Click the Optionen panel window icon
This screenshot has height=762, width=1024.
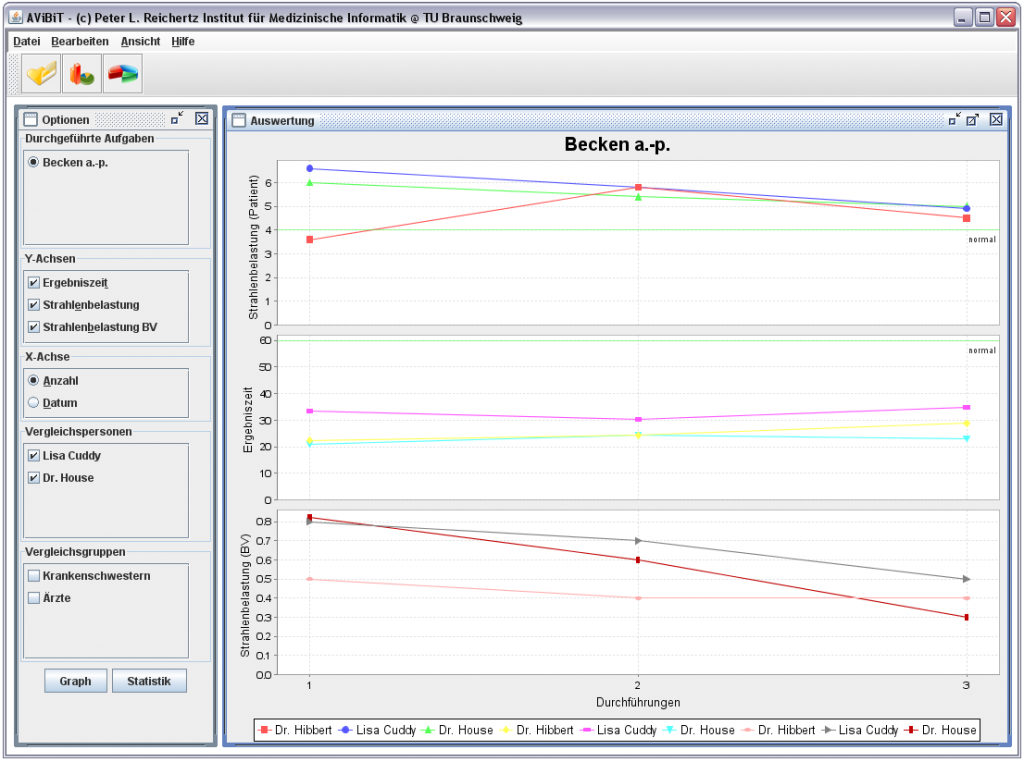click(x=31, y=119)
